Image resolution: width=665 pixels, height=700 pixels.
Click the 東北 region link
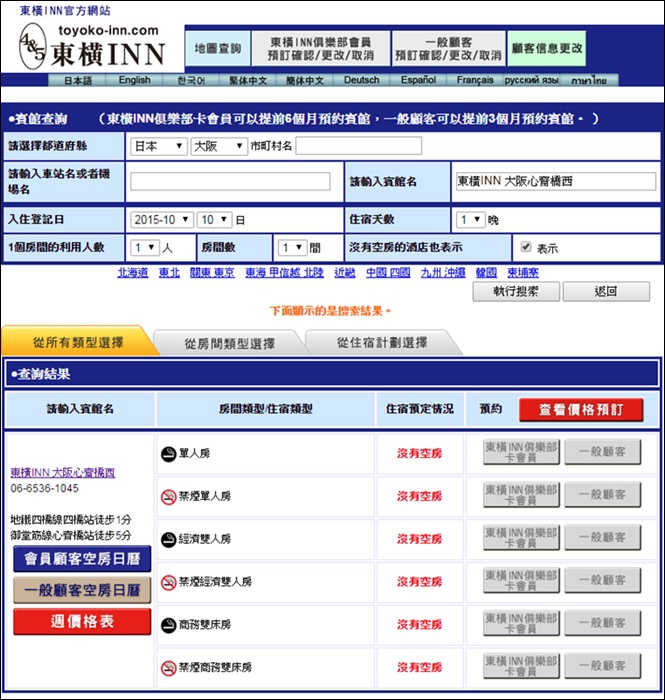click(170, 272)
